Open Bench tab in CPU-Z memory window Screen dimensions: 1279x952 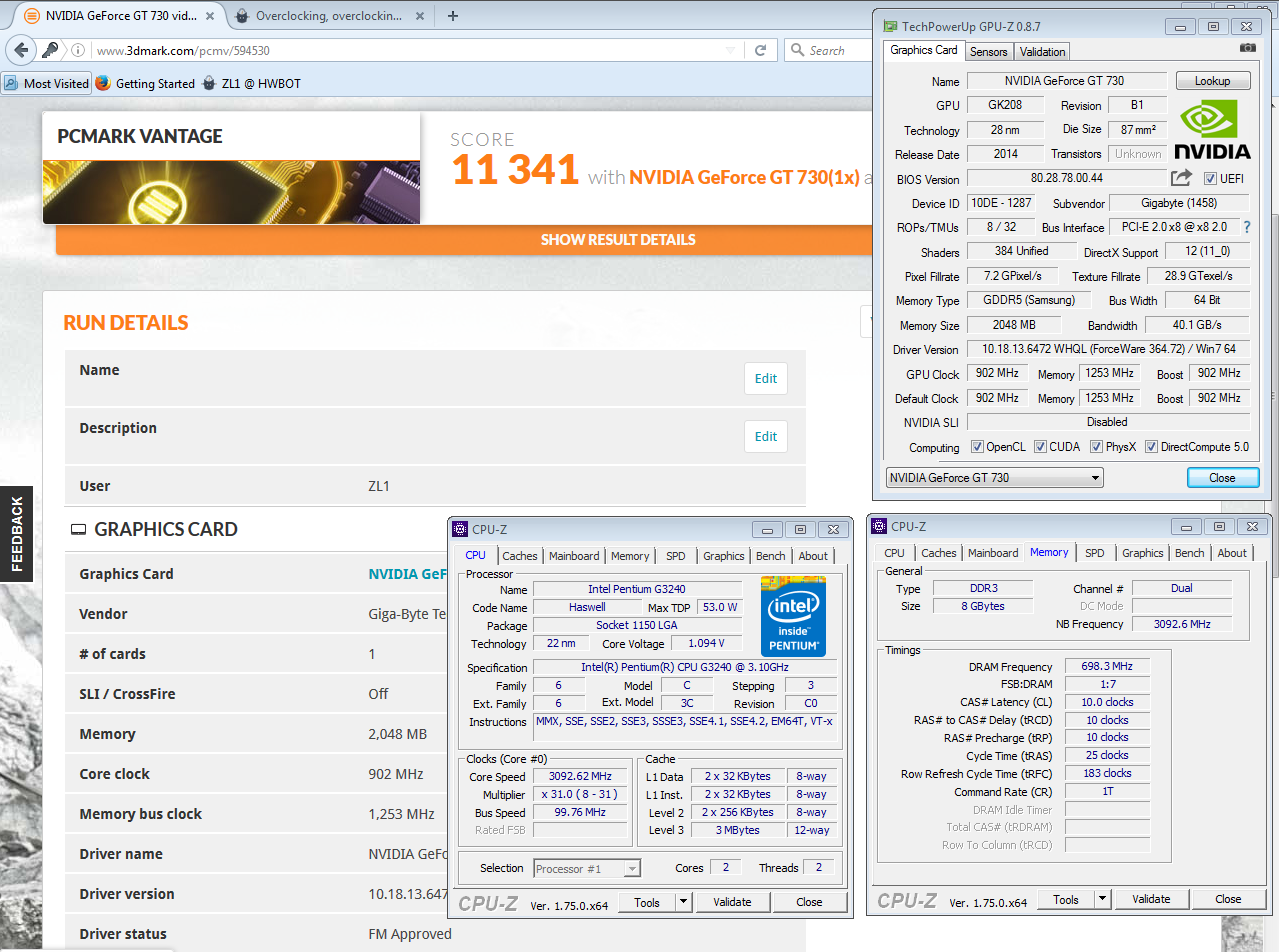coord(1190,553)
